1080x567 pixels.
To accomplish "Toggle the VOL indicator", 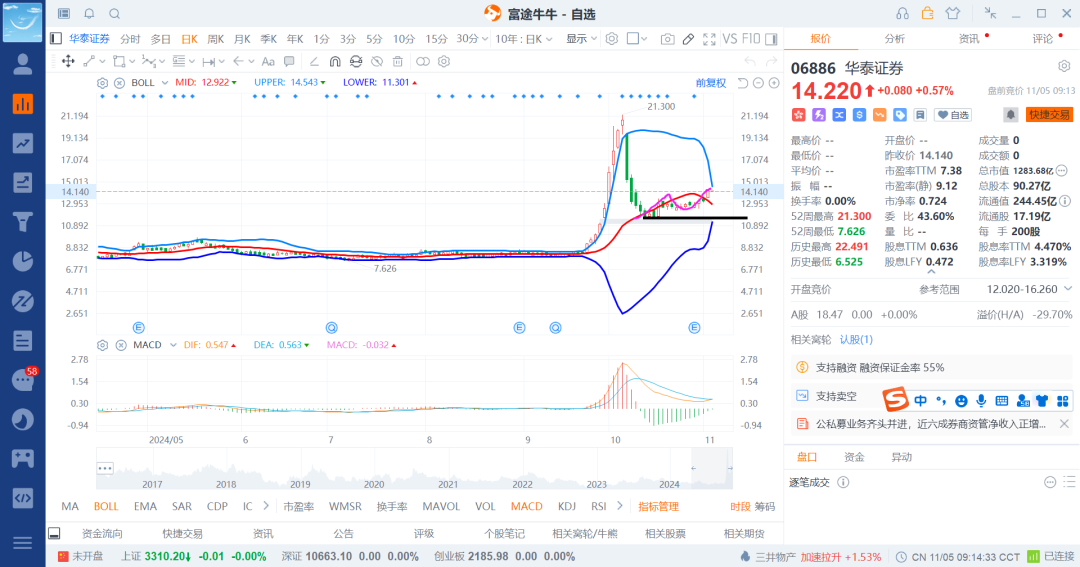I will (485, 506).
